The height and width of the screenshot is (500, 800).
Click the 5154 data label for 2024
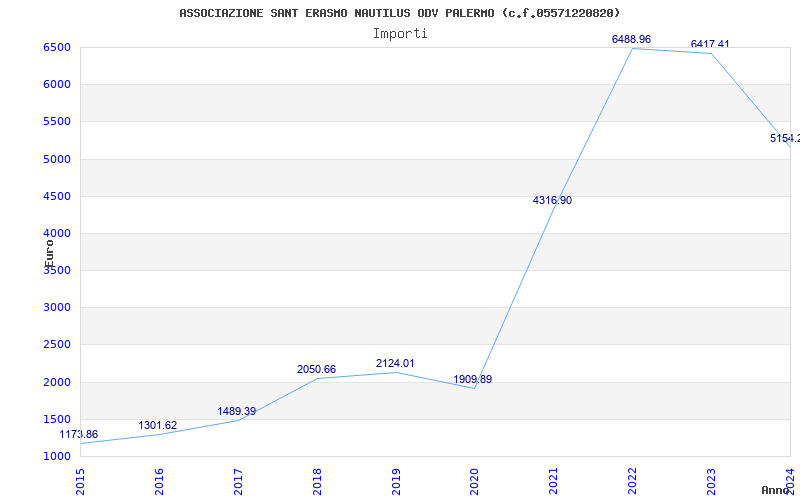785,138
